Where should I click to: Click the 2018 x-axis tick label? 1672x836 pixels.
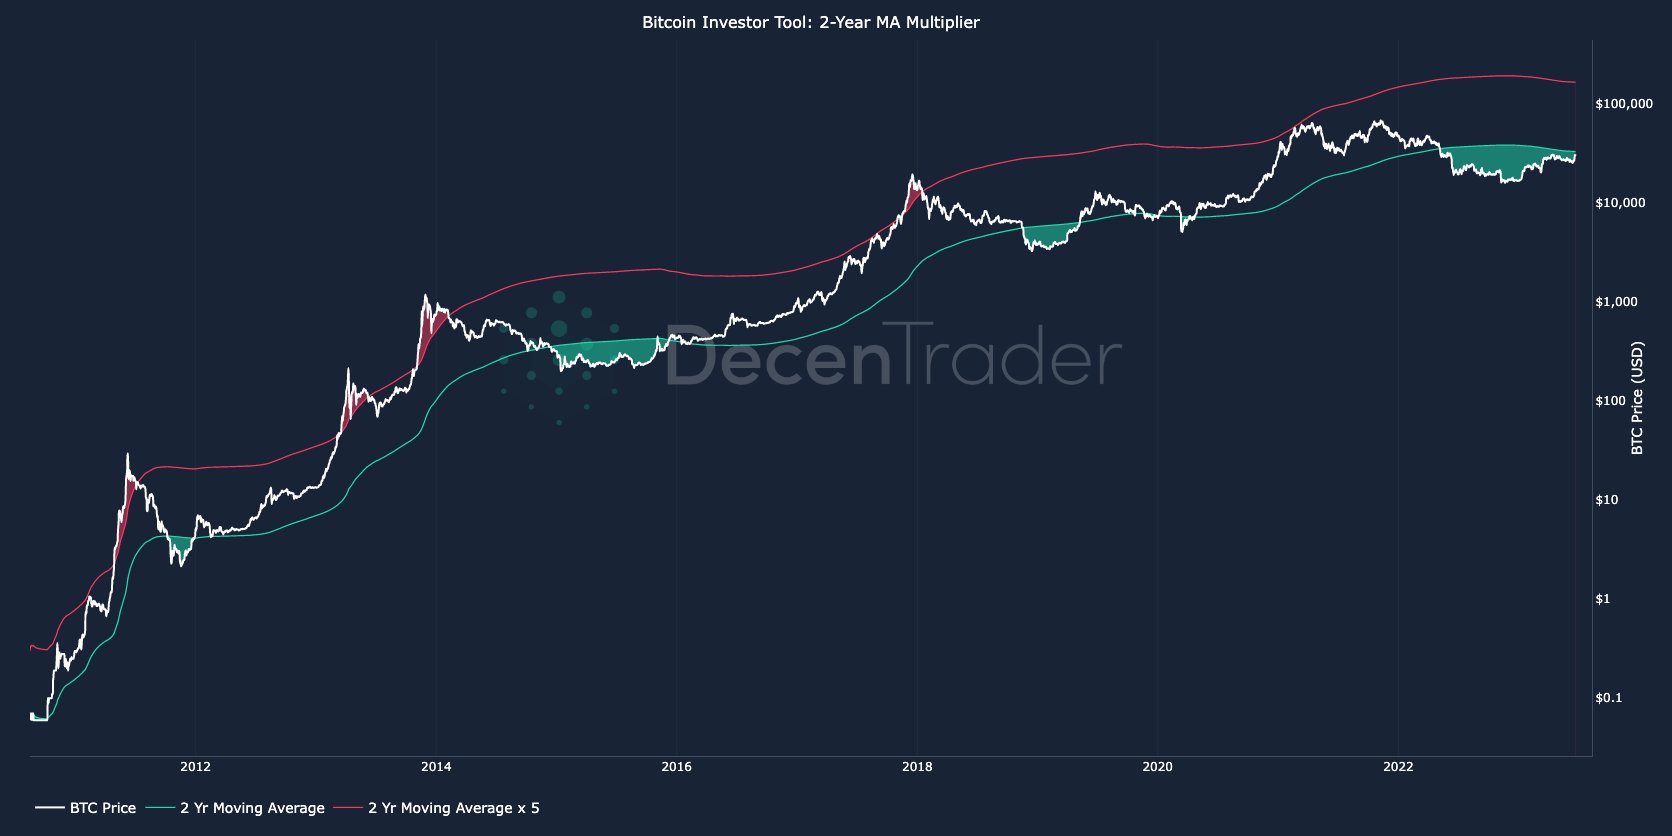917,767
